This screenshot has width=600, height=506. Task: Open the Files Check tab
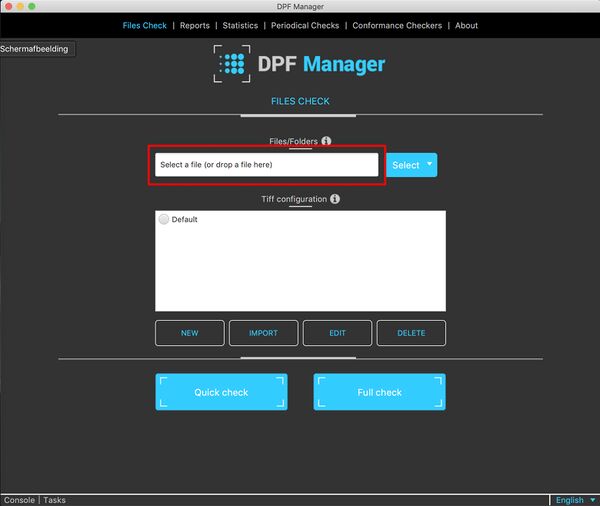pos(145,25)
